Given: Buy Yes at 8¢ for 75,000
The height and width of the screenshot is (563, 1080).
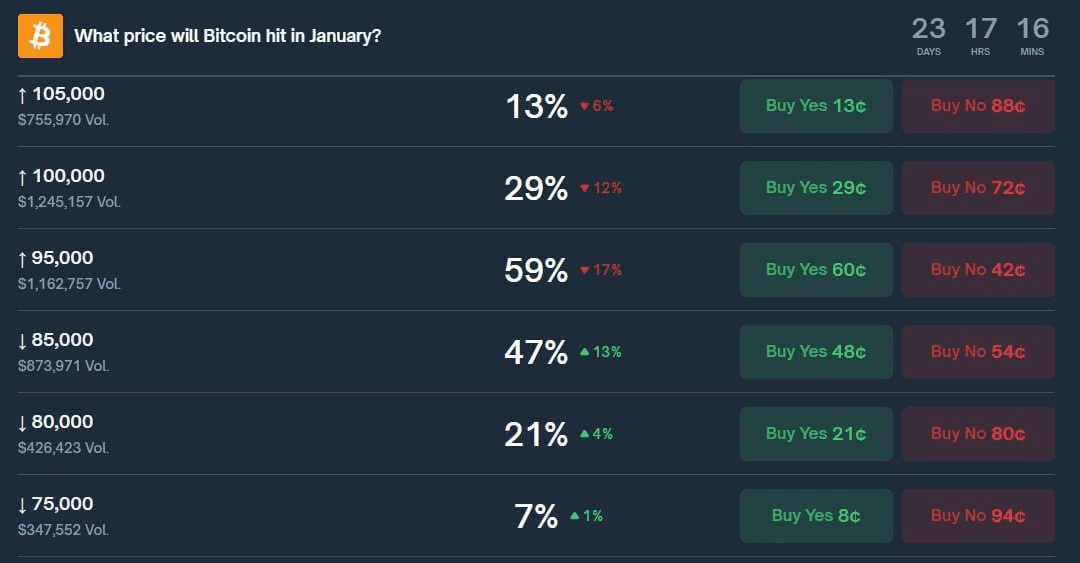Looking at the screenshot, I should point(816,516).
